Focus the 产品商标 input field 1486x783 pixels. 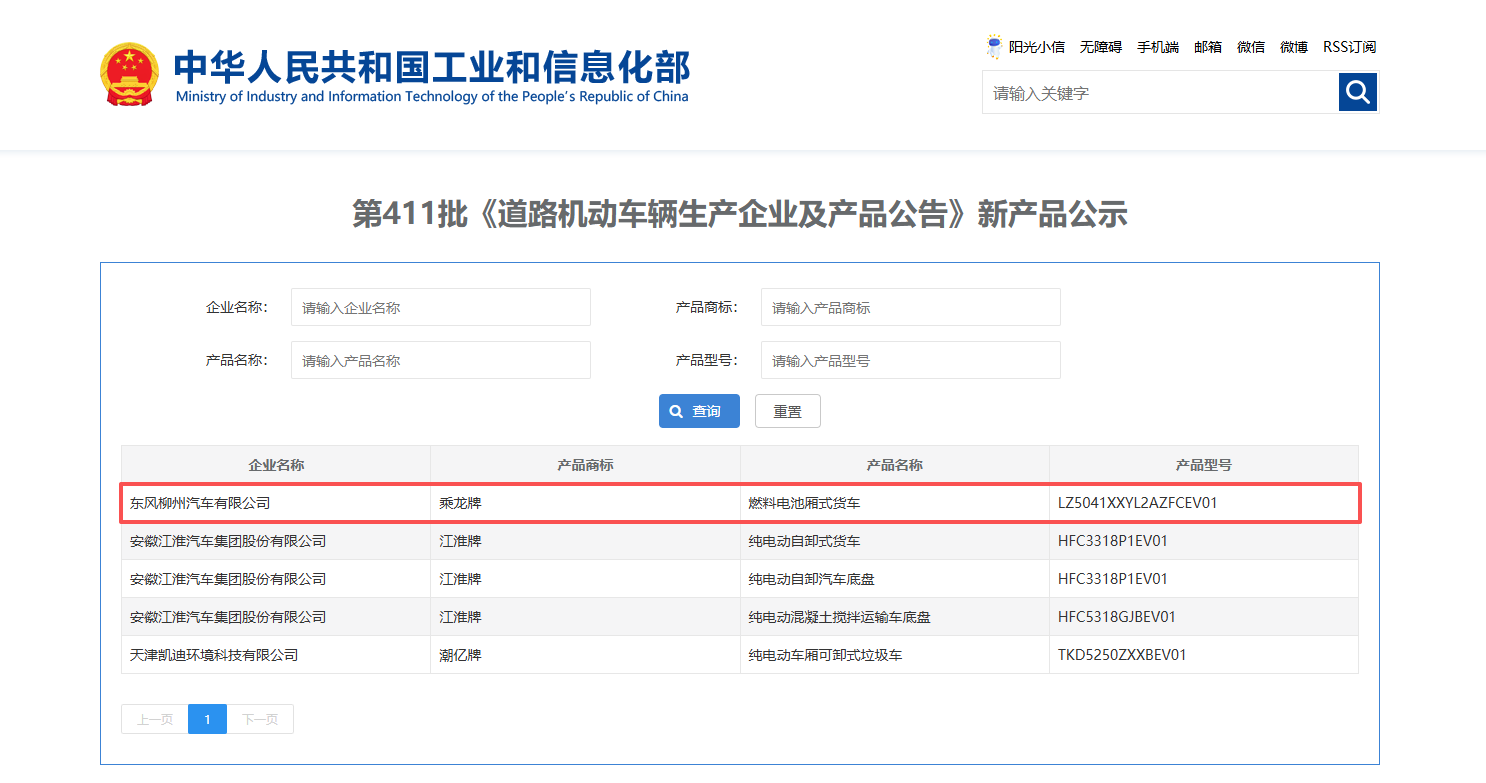(911, 307)
